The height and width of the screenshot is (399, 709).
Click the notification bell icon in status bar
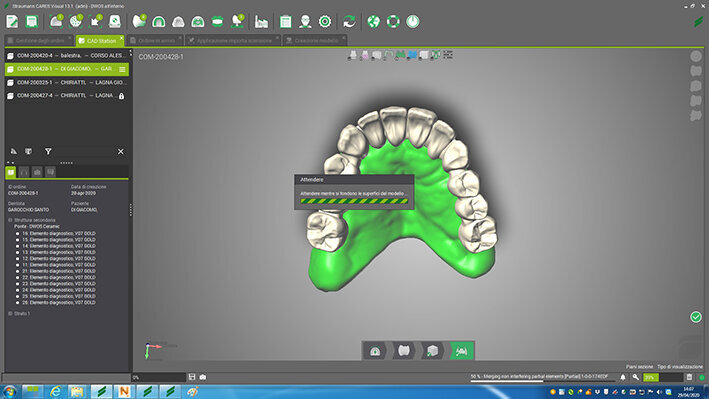623,377
